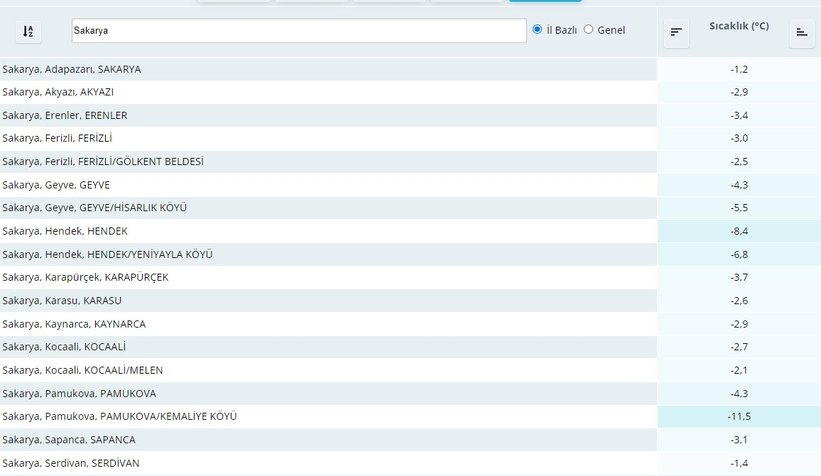Screen dimensions: 821x476
Task: Select the Sakarya, Adapazarı, SAKARYA row
Action: click(x=72, y=69)
